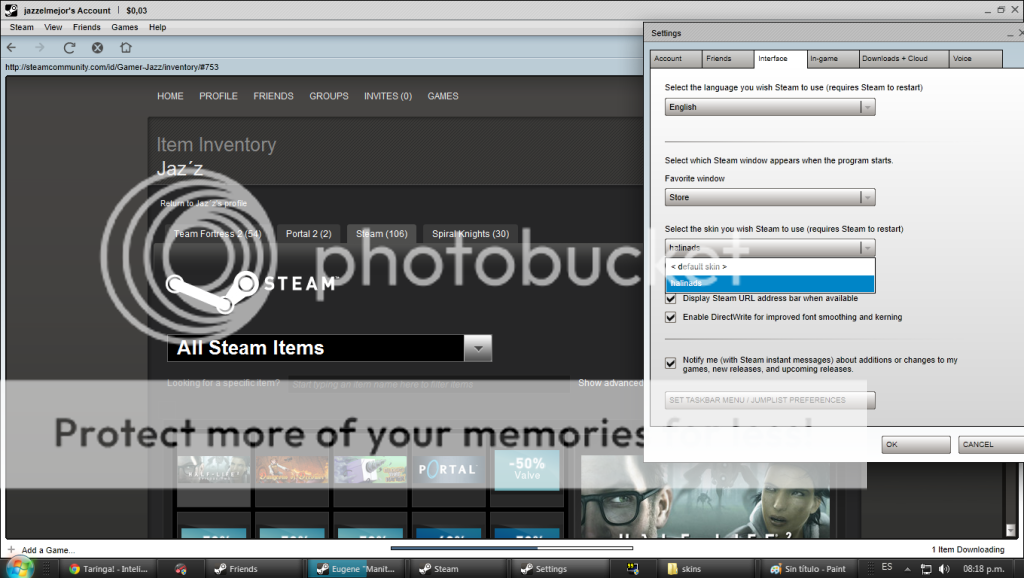Click Show advanced filter link
The width and height of the screenshot is (1024, 578).
[x=611, y=383]
